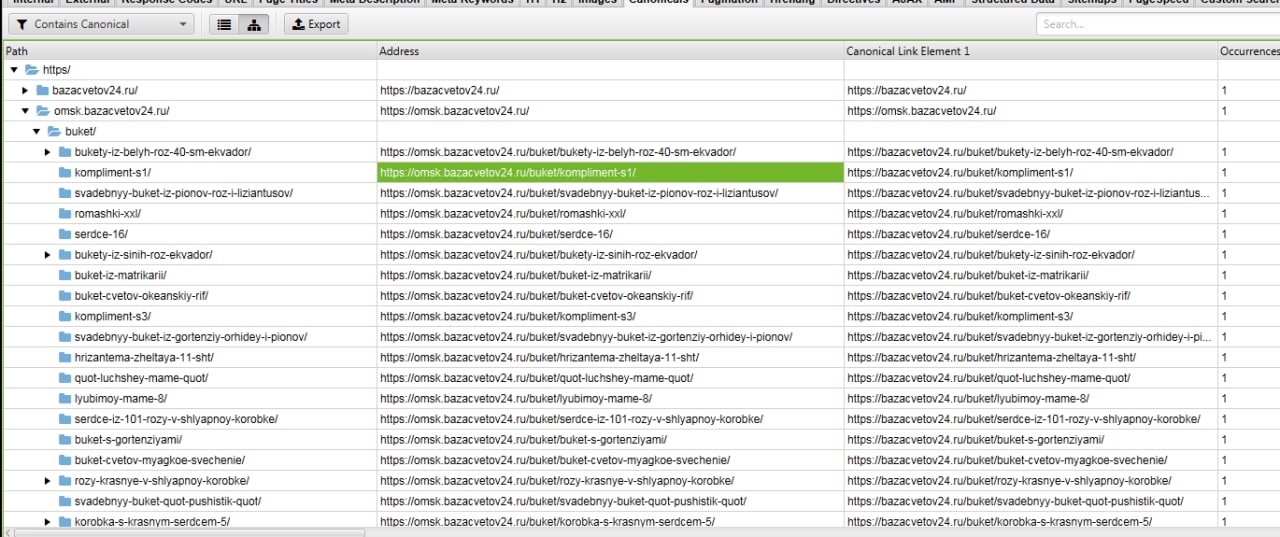Click Occurrences value in romashki-xxl/ row
Image resolution: width=1280 pixels, height=537 pixels.
[1224, 213]
